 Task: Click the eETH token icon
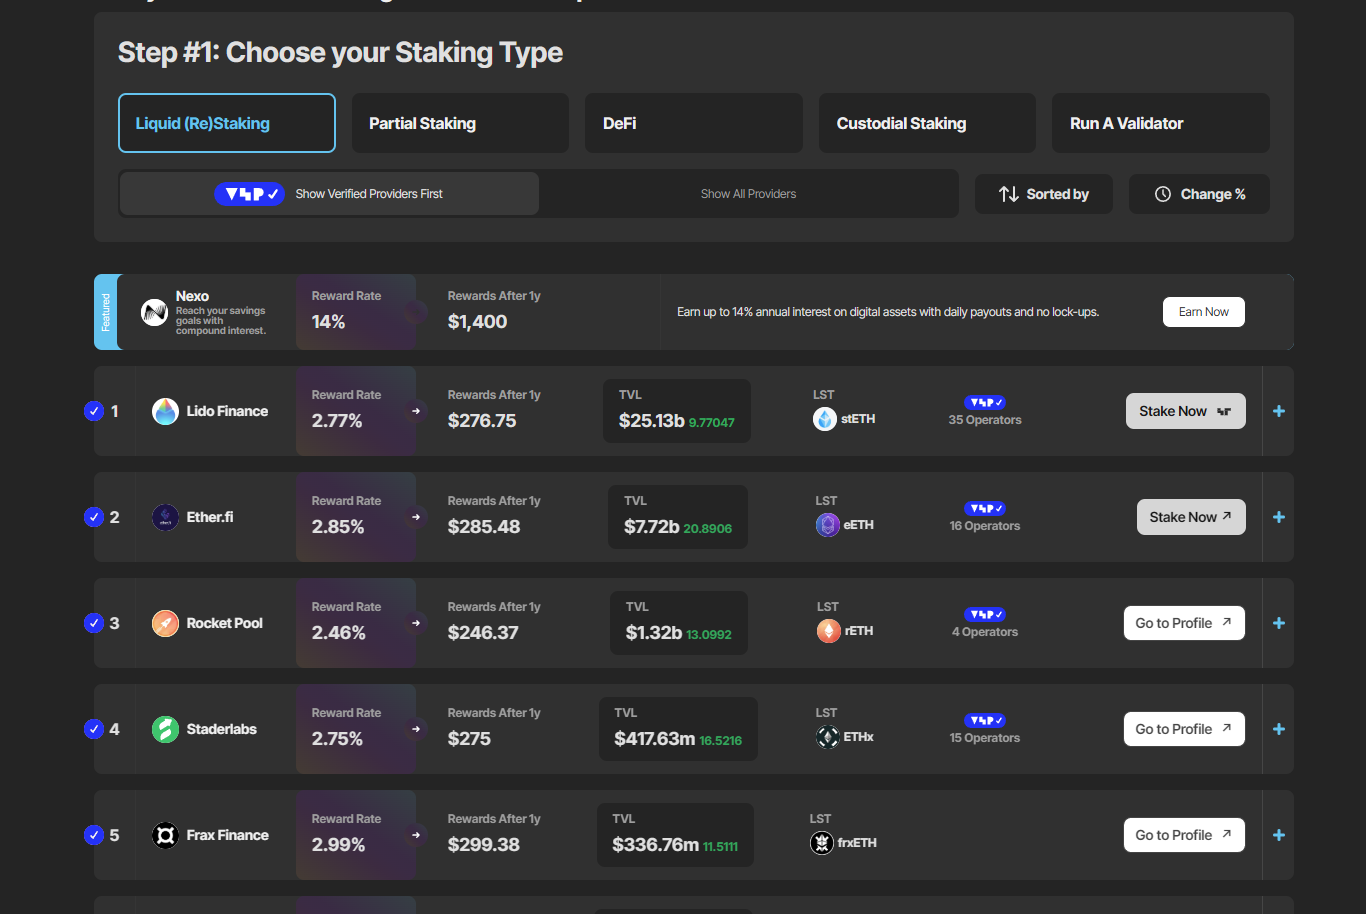(828, 525)
